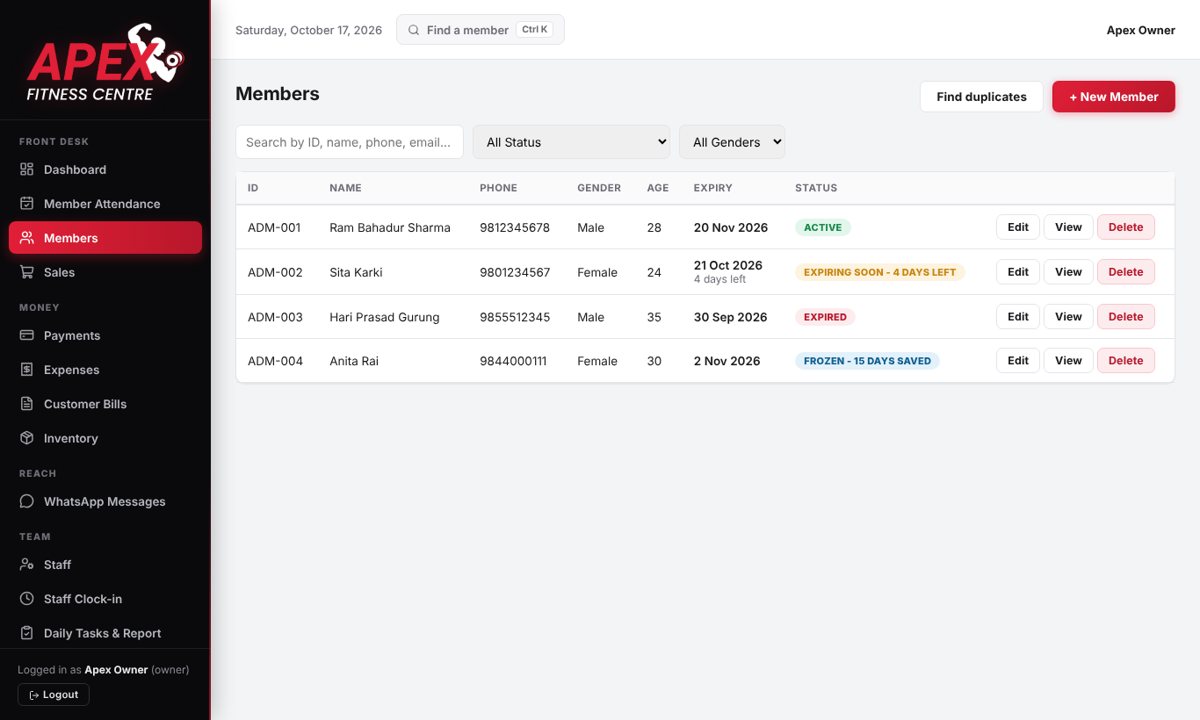Click phone number 9855512345
The image size is (1200, 720).
tap(515, 317)
